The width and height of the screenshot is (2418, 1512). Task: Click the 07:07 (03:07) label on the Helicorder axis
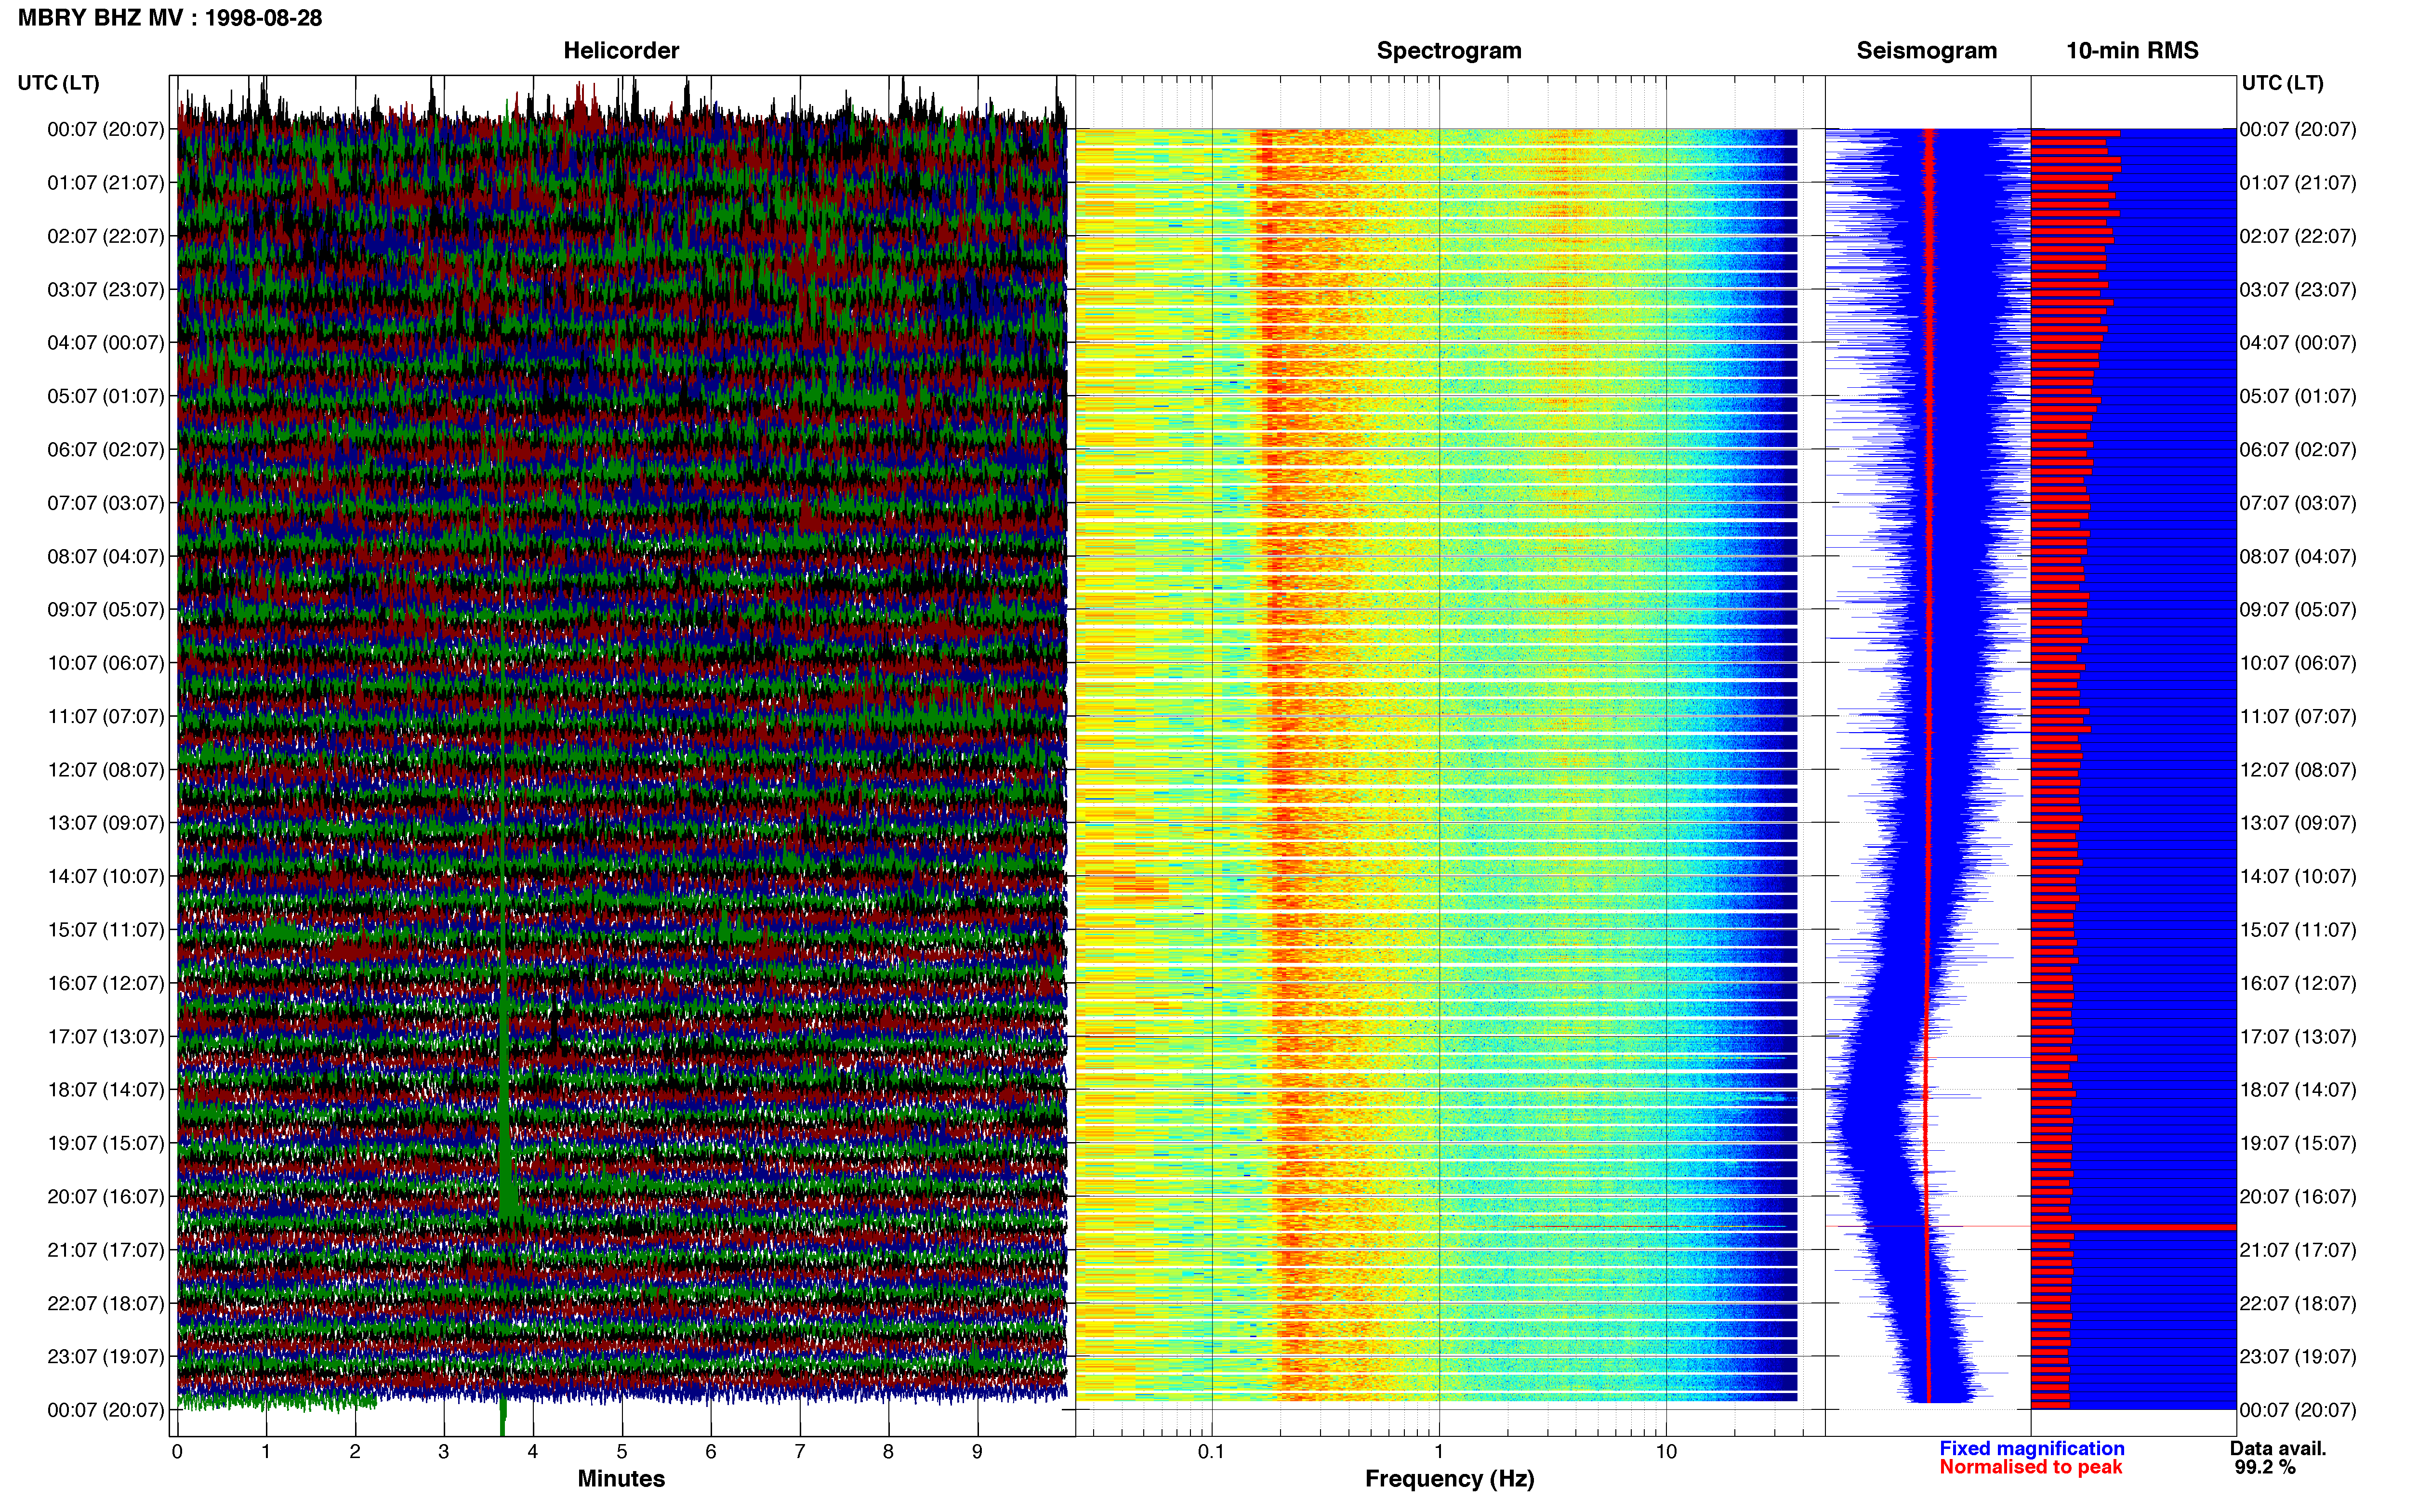pos(106,503)
